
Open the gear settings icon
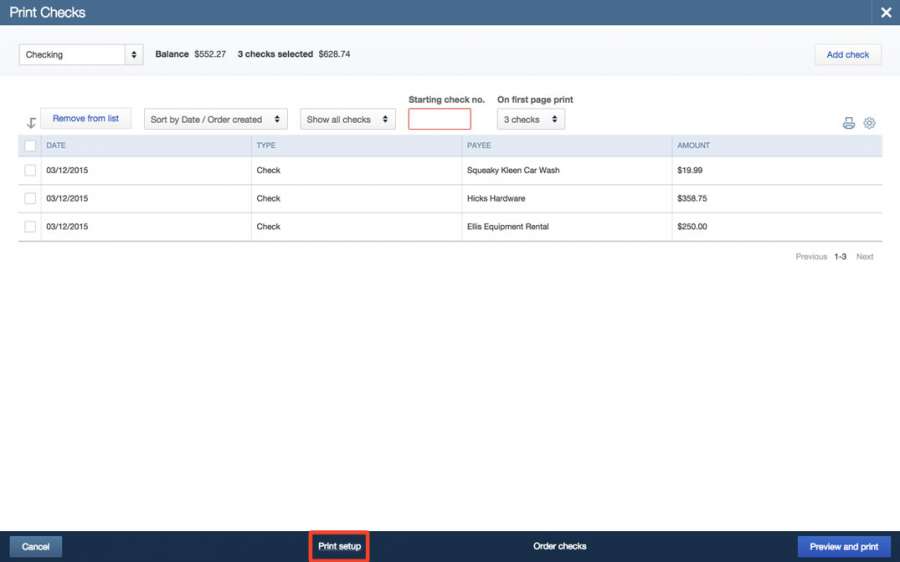(869, 123)
